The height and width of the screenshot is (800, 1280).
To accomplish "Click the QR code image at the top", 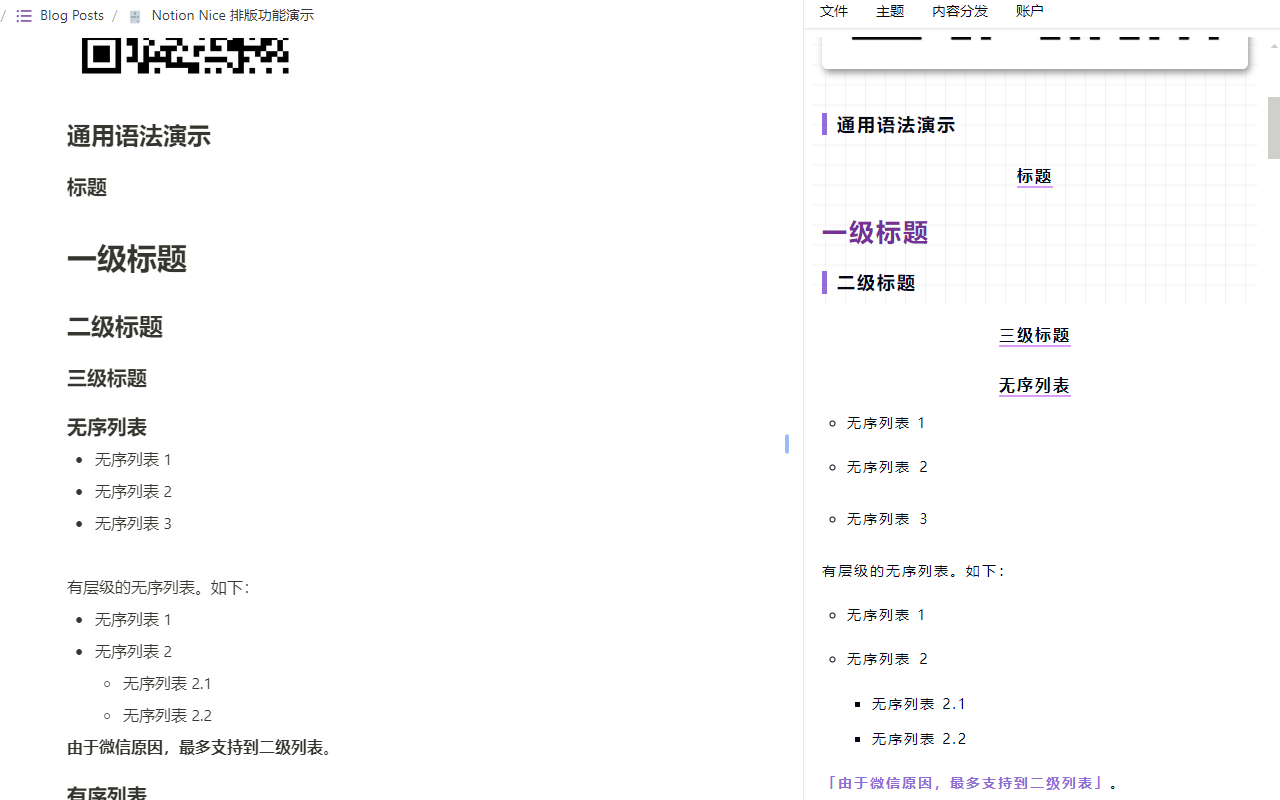I will [185, 55].
